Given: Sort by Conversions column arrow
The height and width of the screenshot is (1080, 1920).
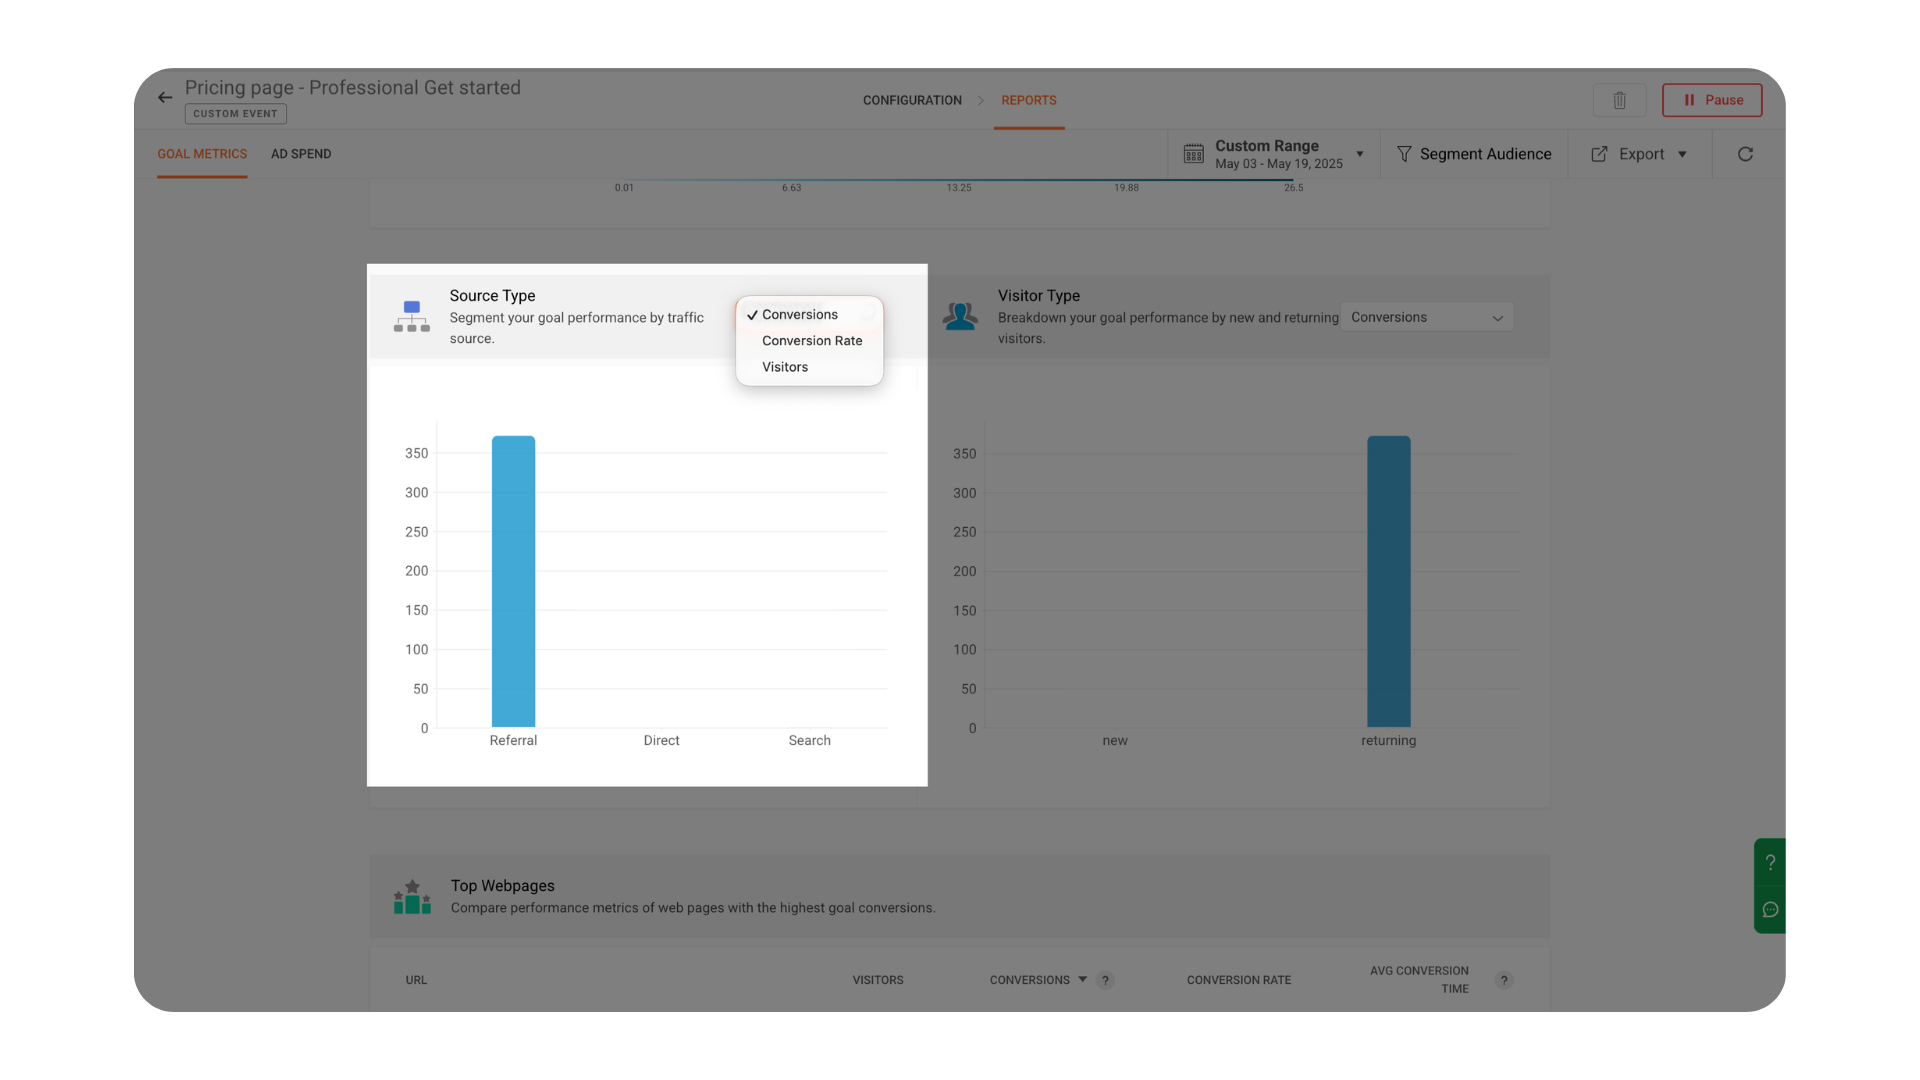Looking at the screenshot, I should point(1082,980).
